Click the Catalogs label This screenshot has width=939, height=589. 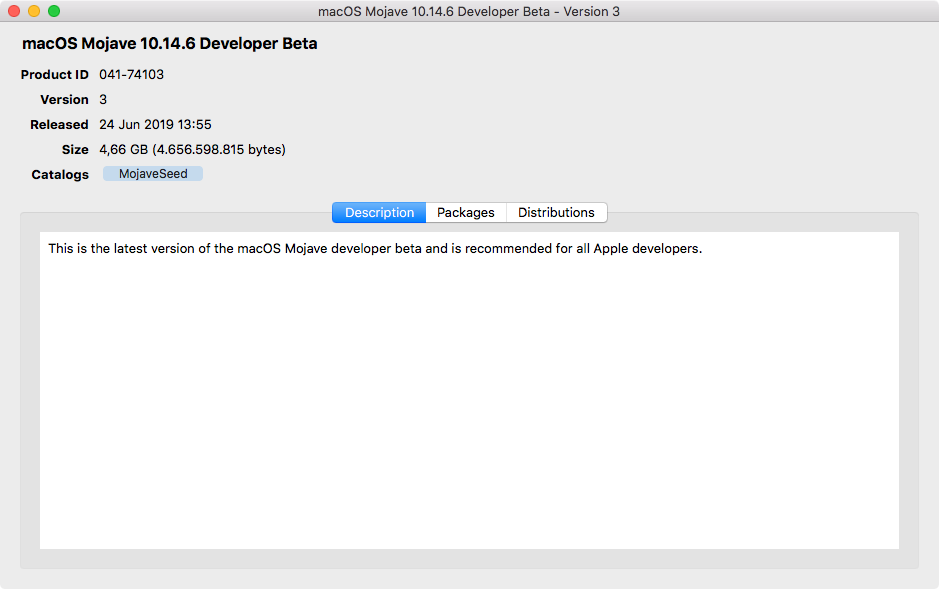coord(60,174)
